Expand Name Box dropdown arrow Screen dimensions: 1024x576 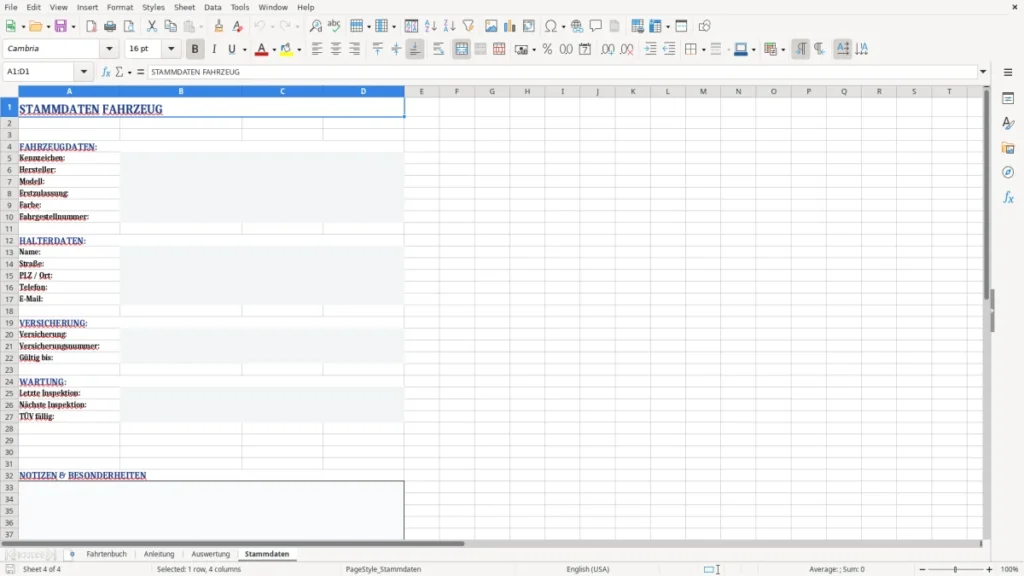[84, 72]
